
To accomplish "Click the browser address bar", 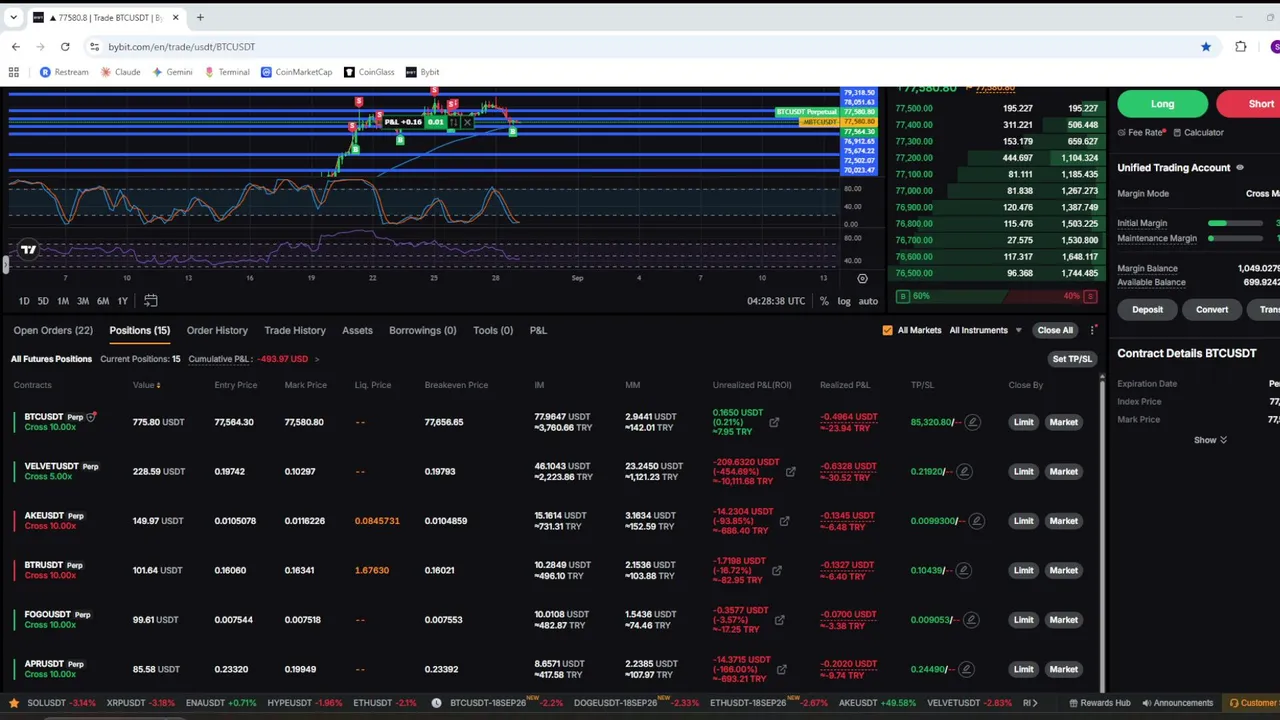I will click(x=640, y=46).
